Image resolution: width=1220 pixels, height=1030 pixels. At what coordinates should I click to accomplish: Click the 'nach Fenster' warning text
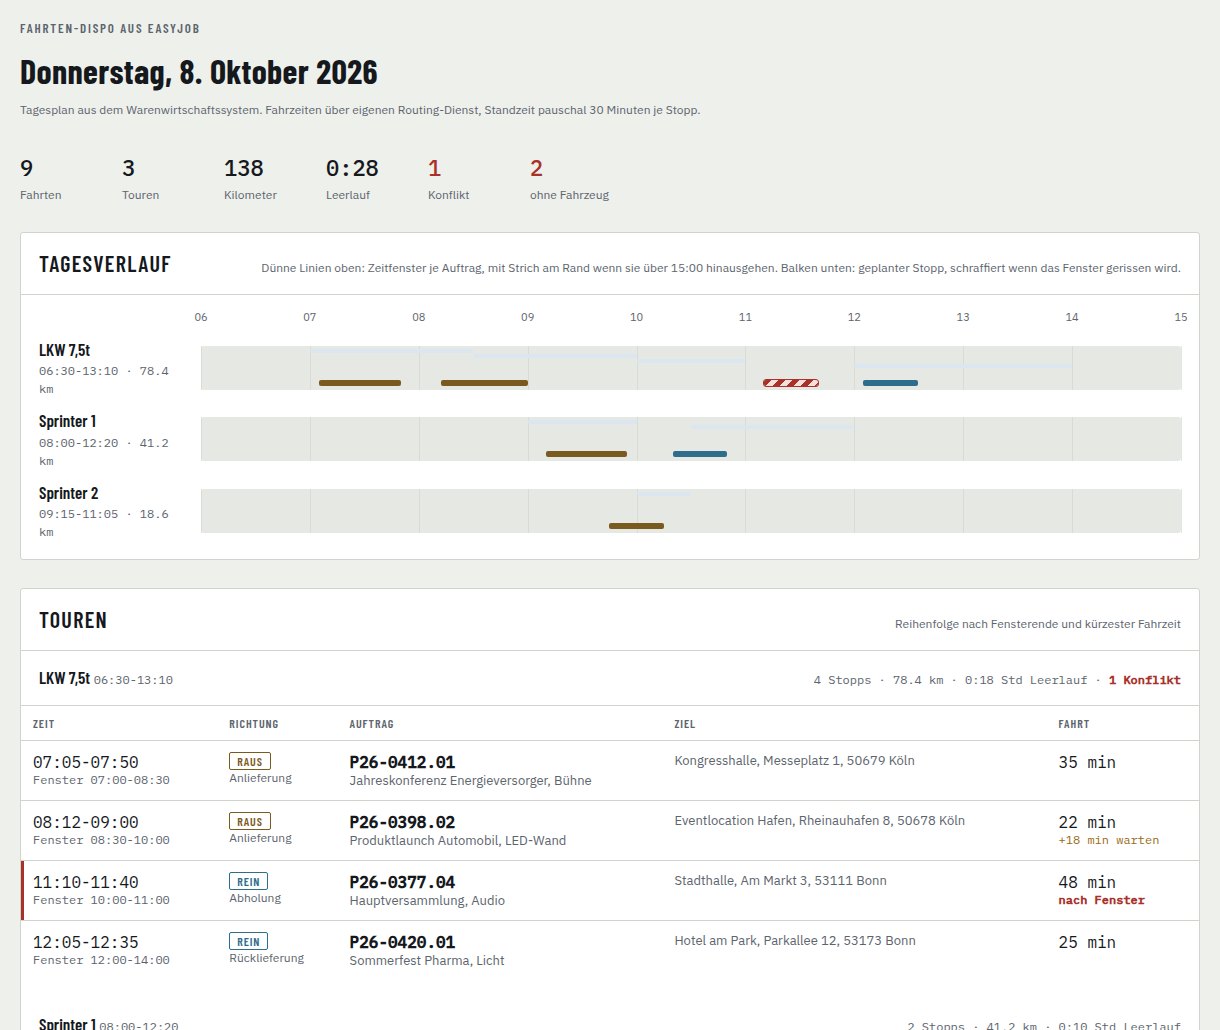[x=1101, y=900]
